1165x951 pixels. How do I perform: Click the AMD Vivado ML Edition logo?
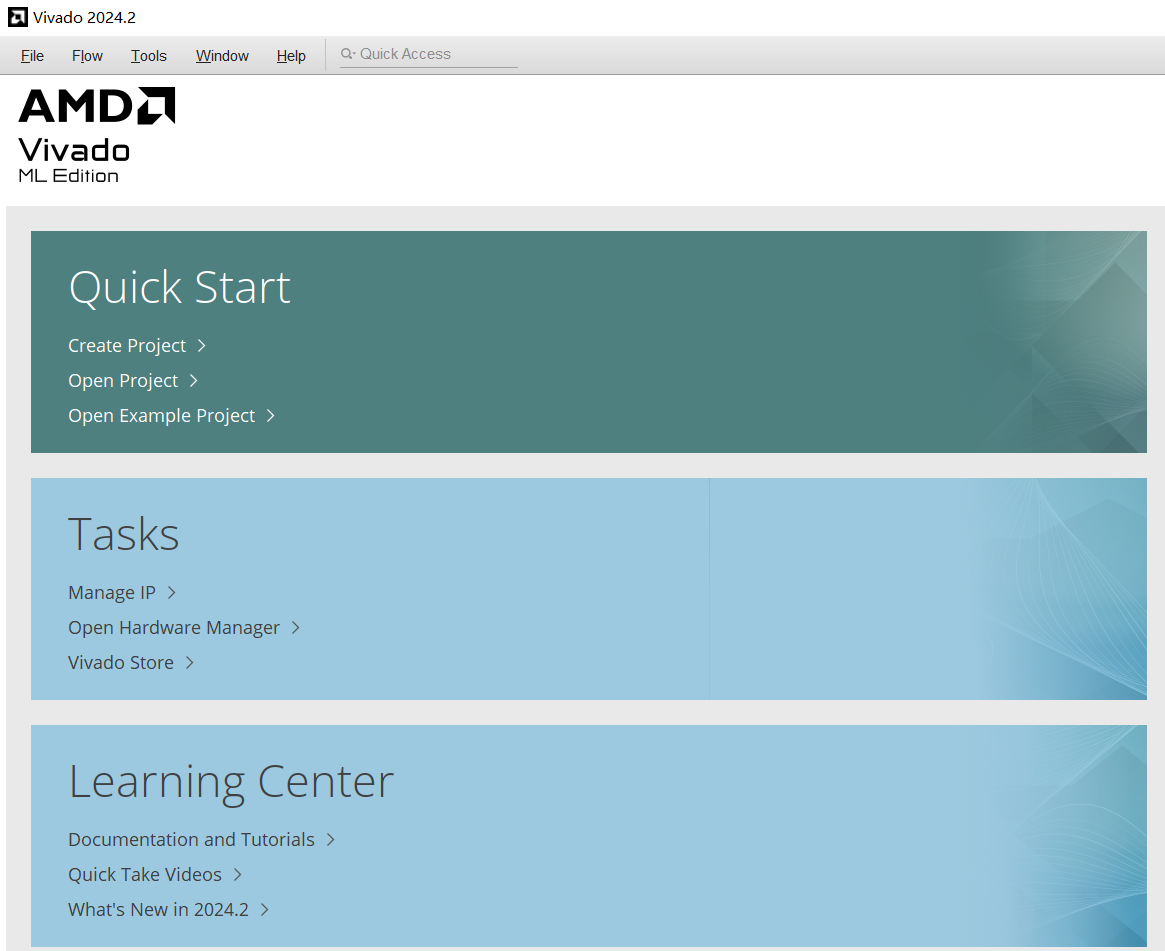pyautogui.click(x=97, y=135)
